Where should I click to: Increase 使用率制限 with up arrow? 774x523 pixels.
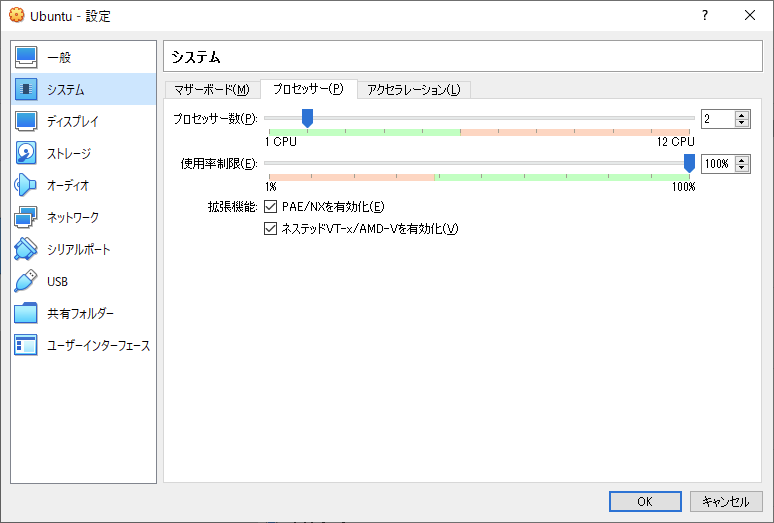point(741,160)
